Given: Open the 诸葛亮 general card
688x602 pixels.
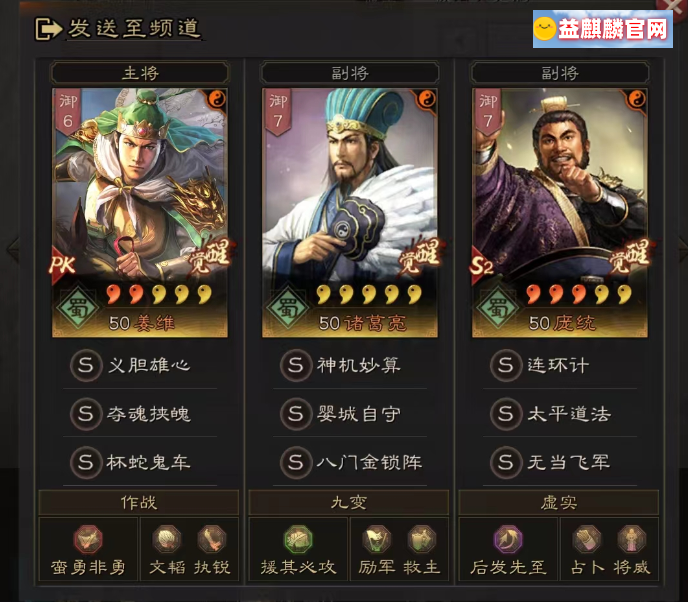Looking at the screenshot, I should click(350, 213).
